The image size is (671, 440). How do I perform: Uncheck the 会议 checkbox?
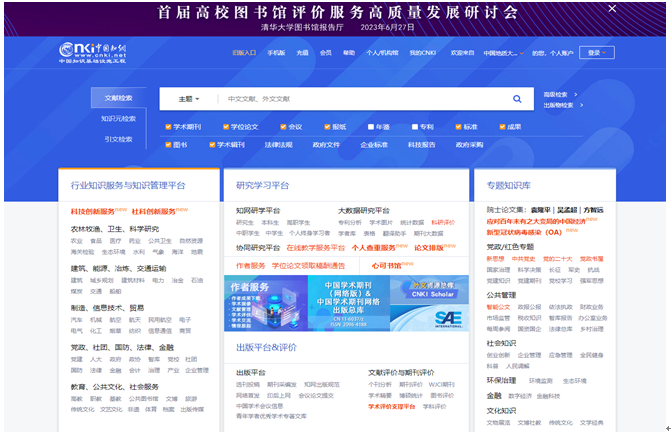click(x=283, y=127)
